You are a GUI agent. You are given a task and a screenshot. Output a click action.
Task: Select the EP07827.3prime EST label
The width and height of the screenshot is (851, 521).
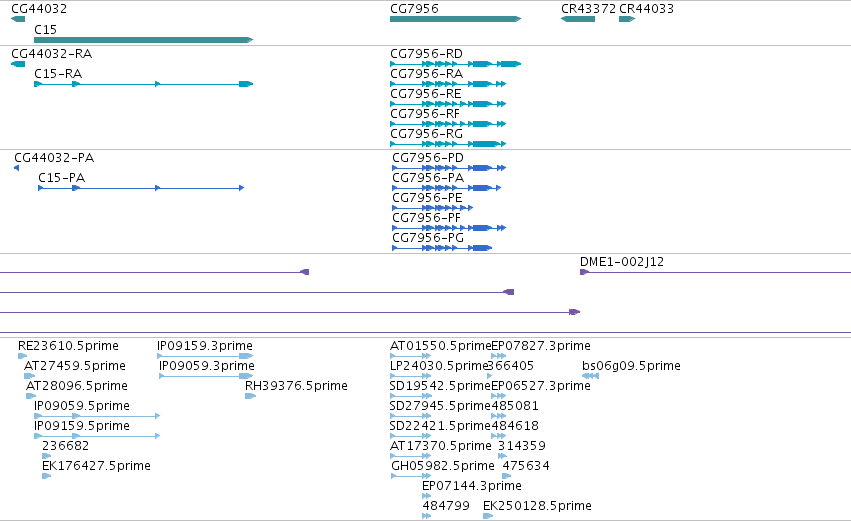click(541, 346)
